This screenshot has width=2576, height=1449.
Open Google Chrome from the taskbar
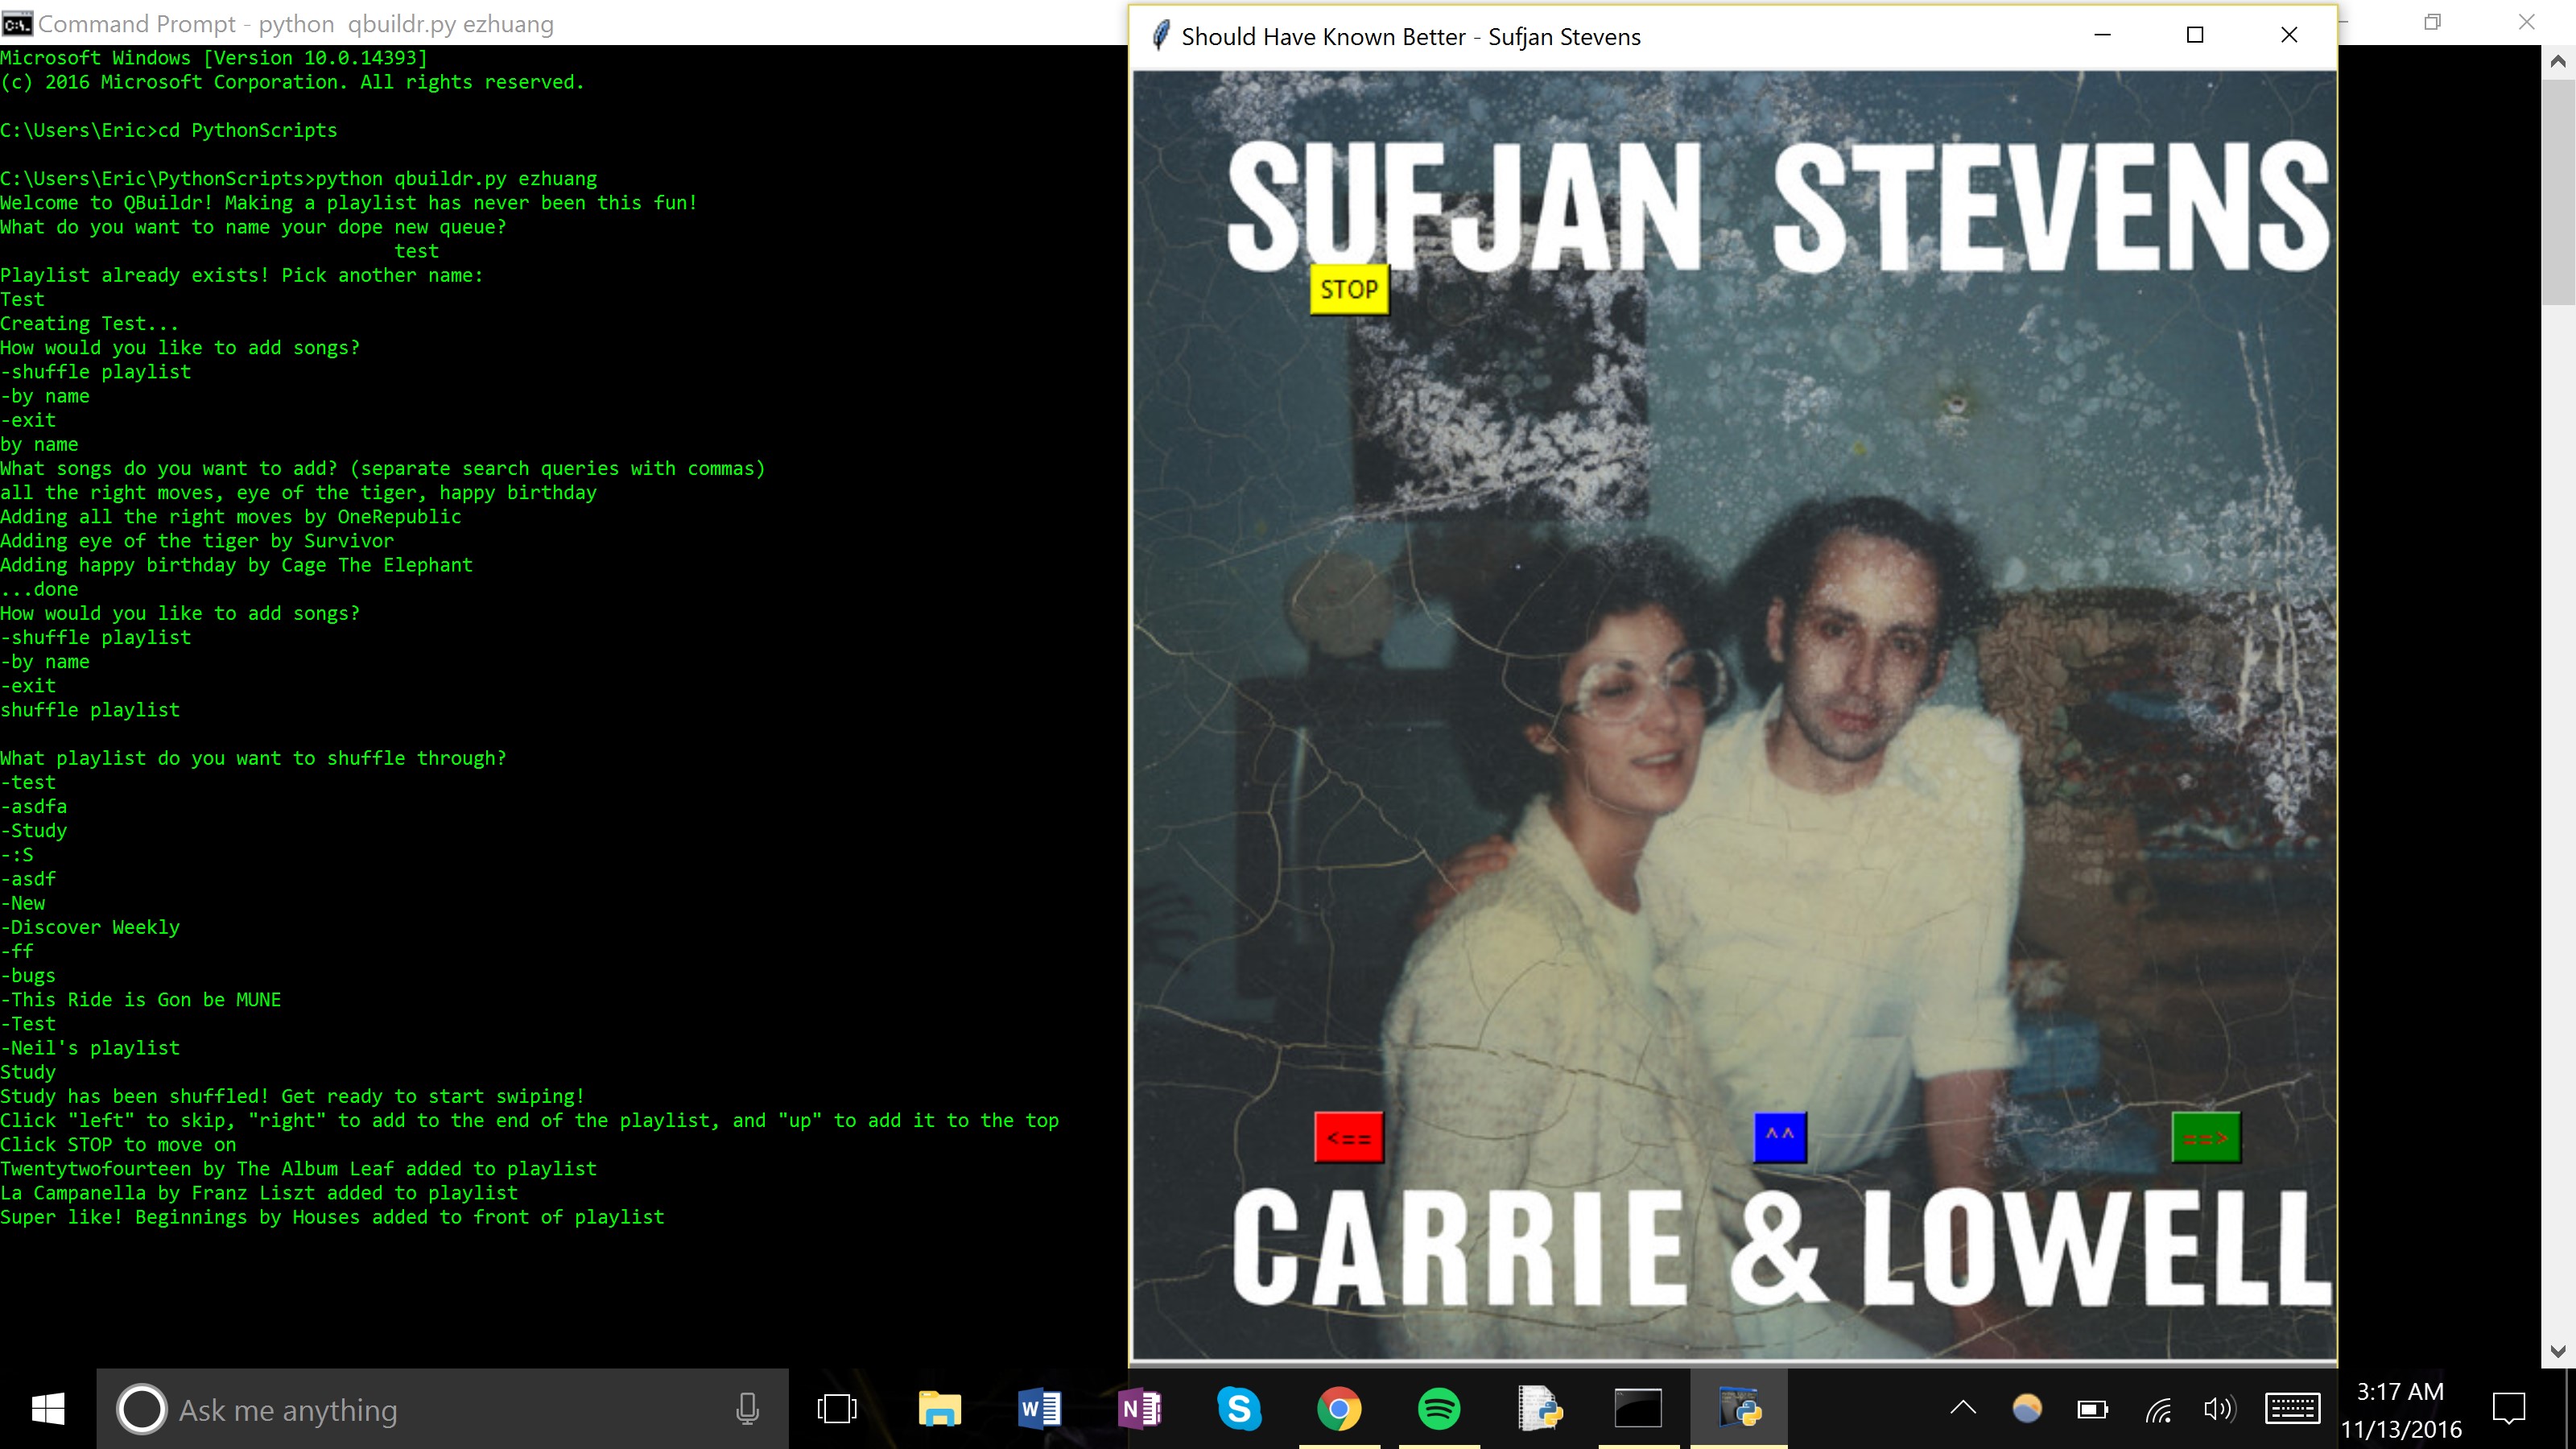click(x=1339, y=1409)
